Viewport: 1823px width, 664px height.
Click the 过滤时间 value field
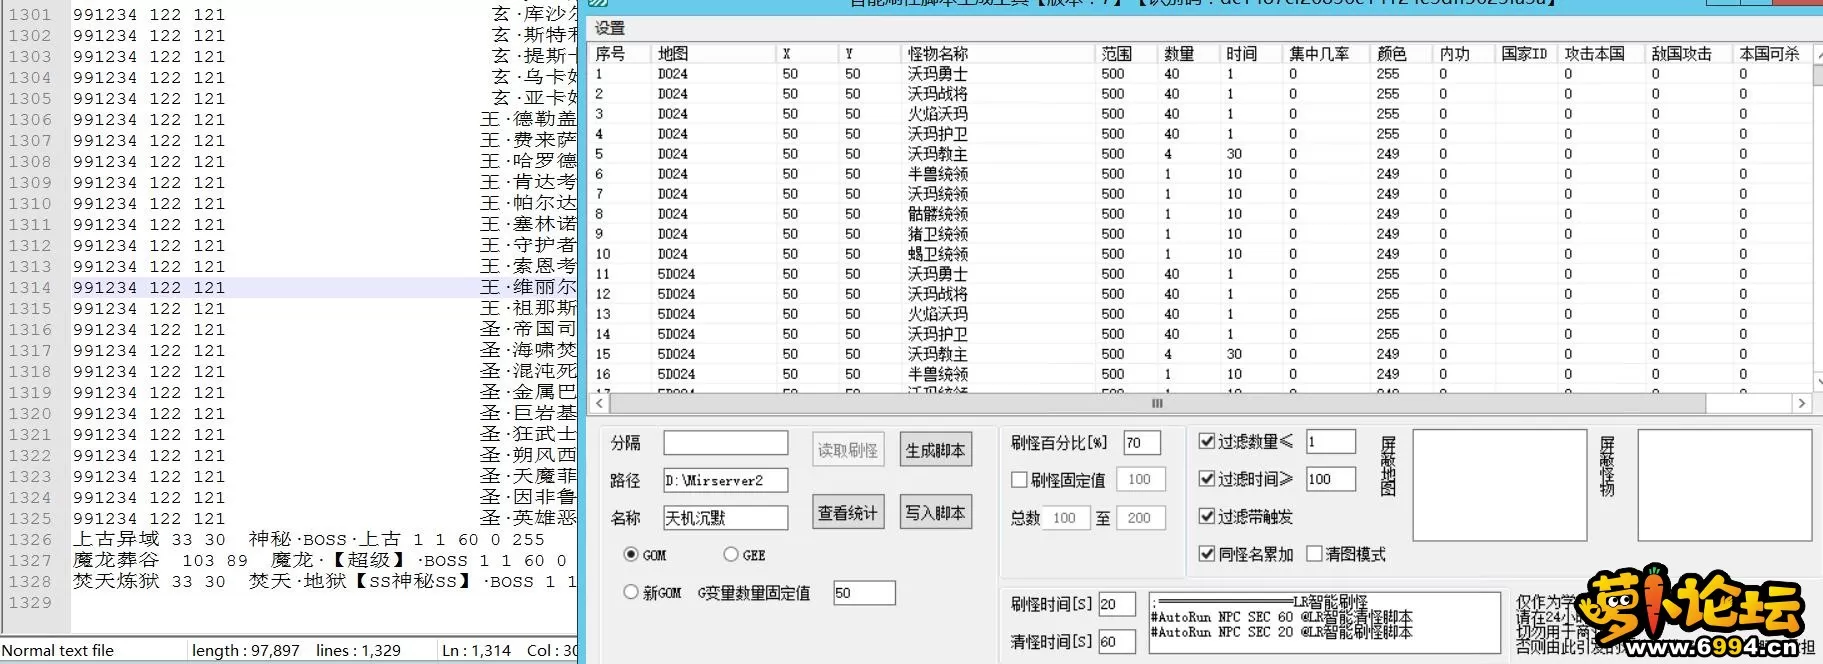[x=1331, y=479]
